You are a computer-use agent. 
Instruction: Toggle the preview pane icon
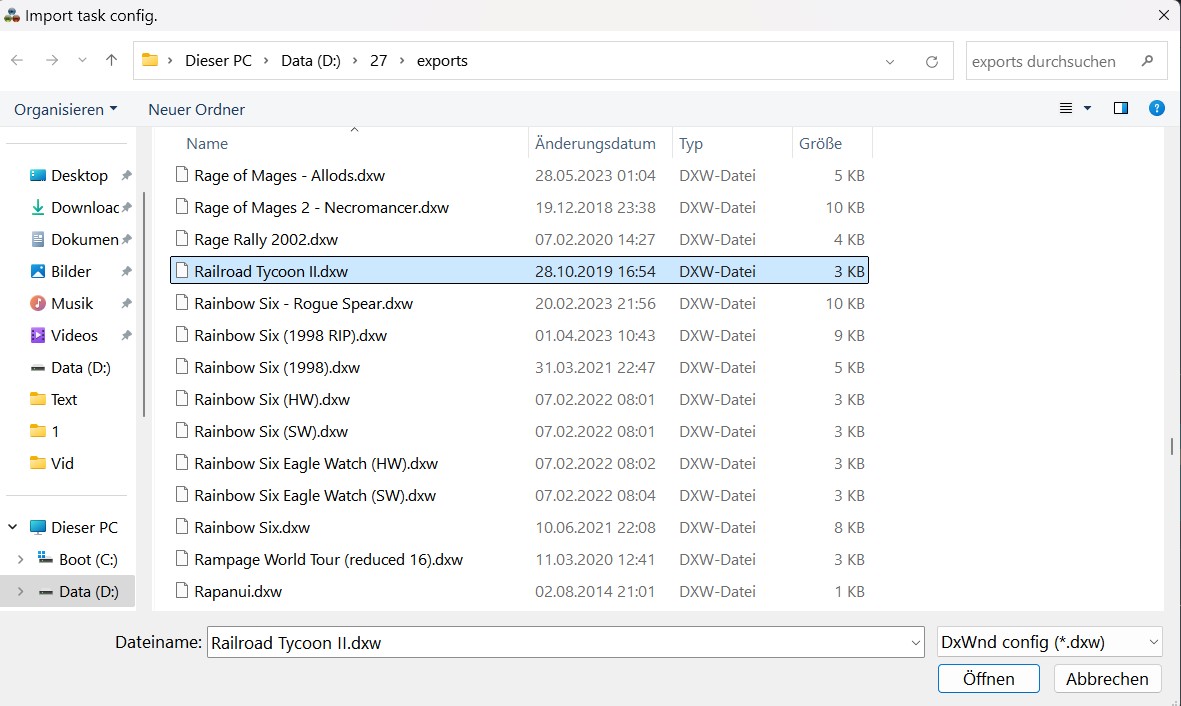[1121, 108]
